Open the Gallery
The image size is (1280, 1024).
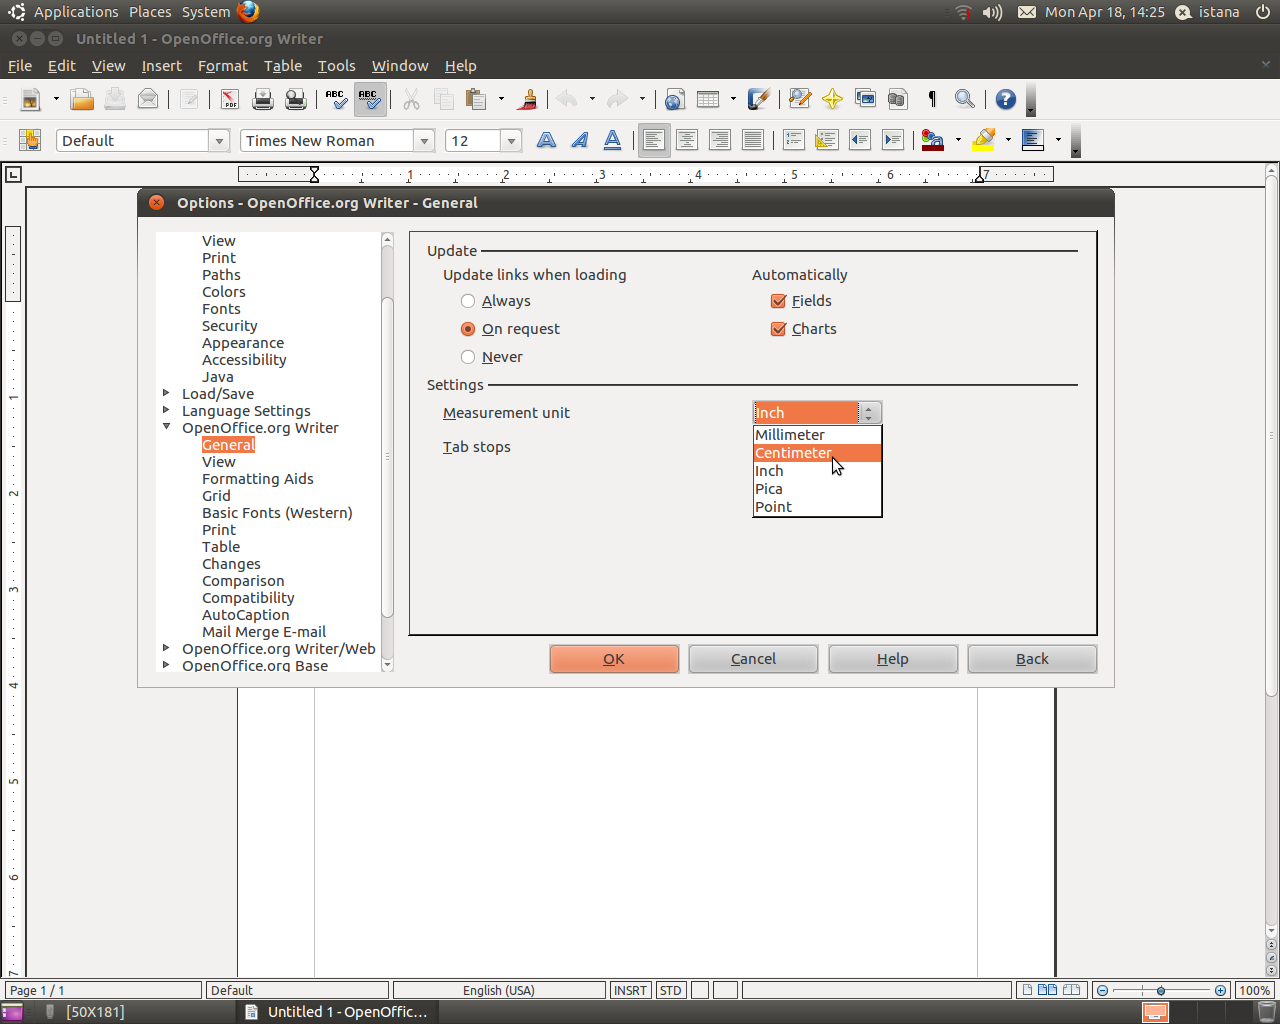[866, 99]
